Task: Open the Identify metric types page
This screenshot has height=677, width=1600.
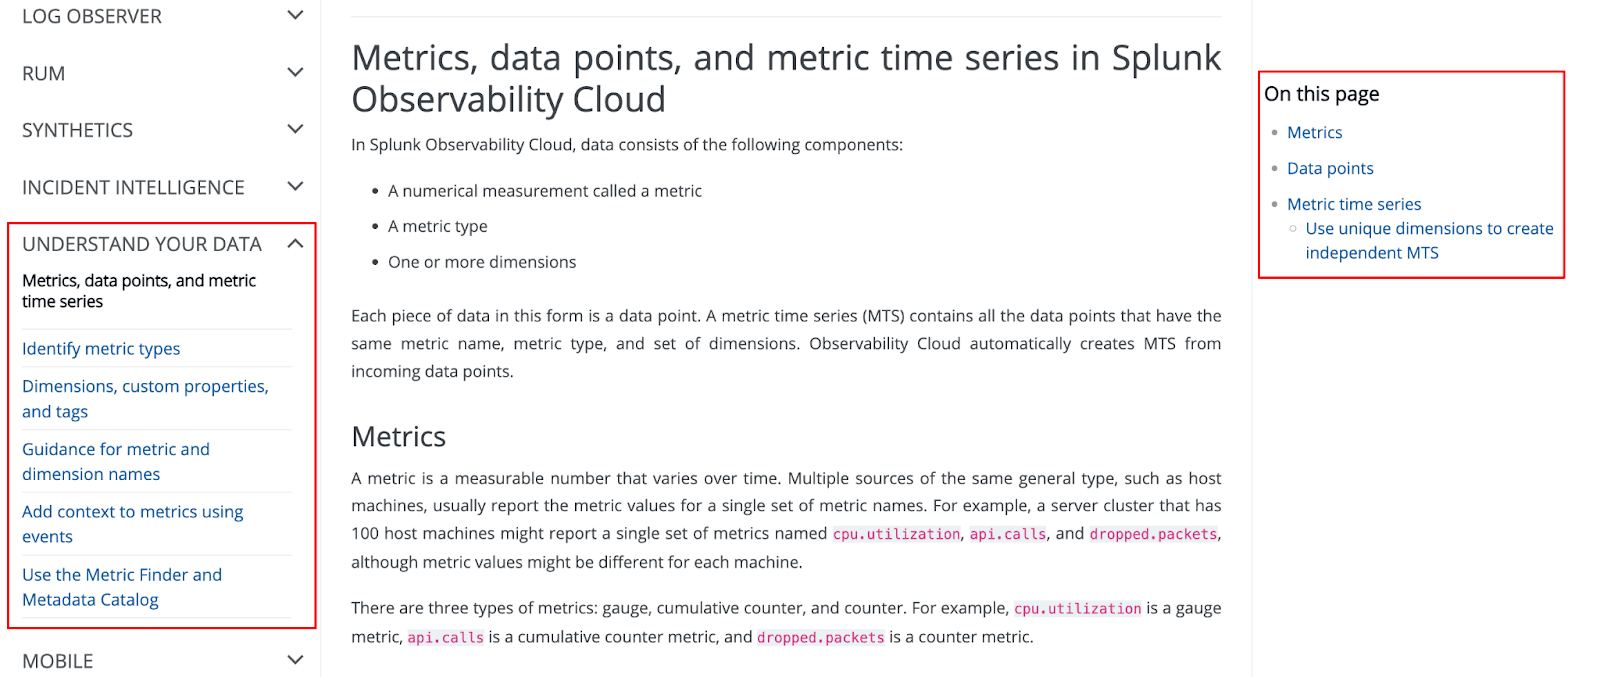Action: 100,348
